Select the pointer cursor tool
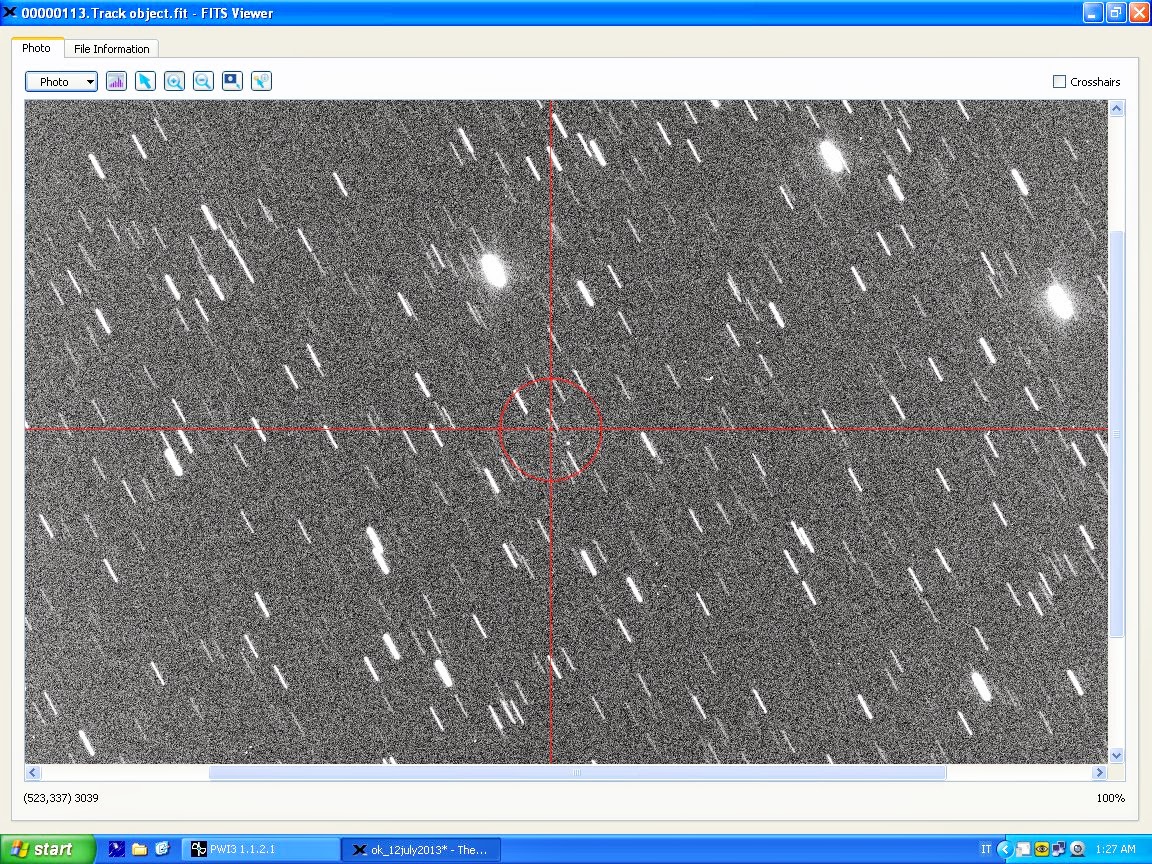Image resolution: width=1152 pixels, height=864 pixels. pyautogui.click(x=145, y=82)
